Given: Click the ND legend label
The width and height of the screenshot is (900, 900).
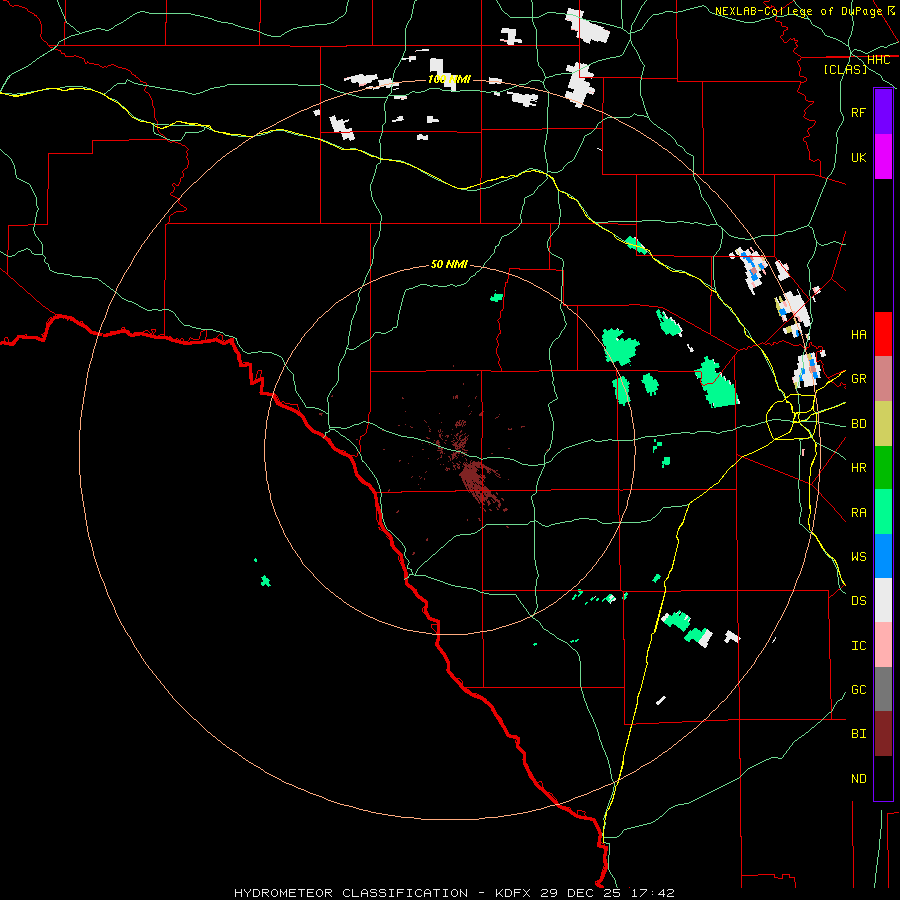Looking at the screenshot, I should pos(859,779).
